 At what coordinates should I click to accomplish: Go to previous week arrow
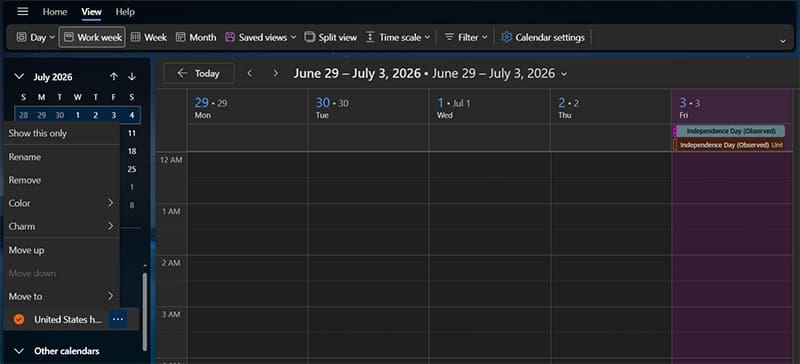(249, 74)
